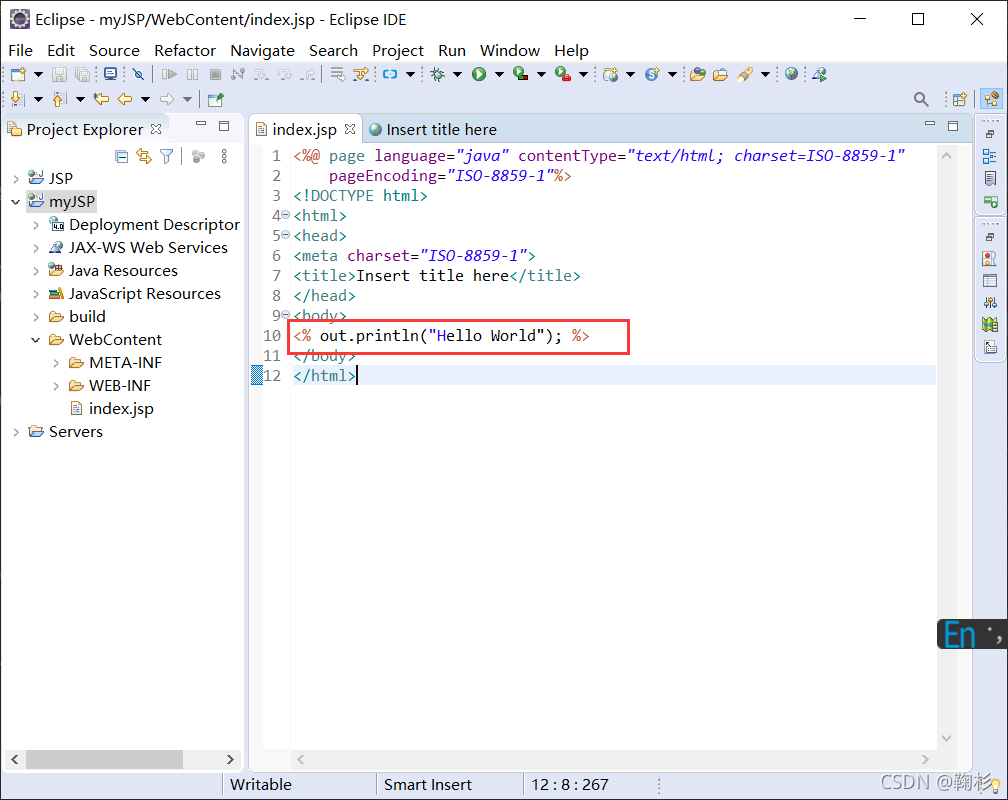Click the Run Last Coverage icon

pos(521,75)
